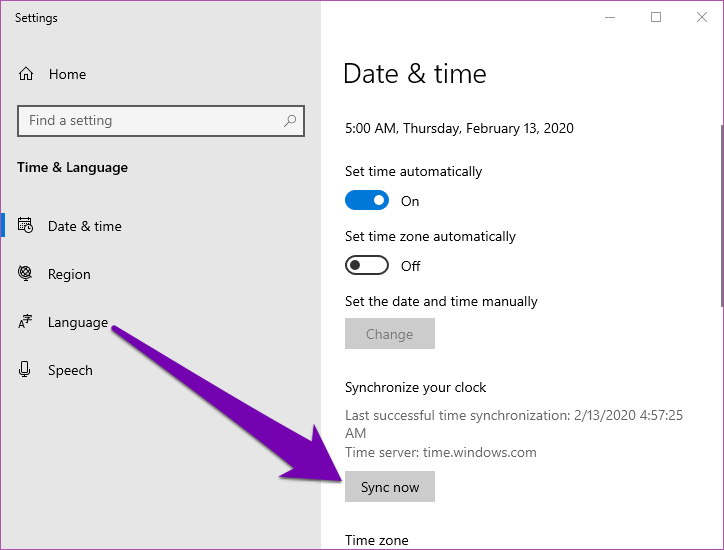This screenshot has width=724, height=550.
Task: Enable Set time zone automatically
Action: 367,265
